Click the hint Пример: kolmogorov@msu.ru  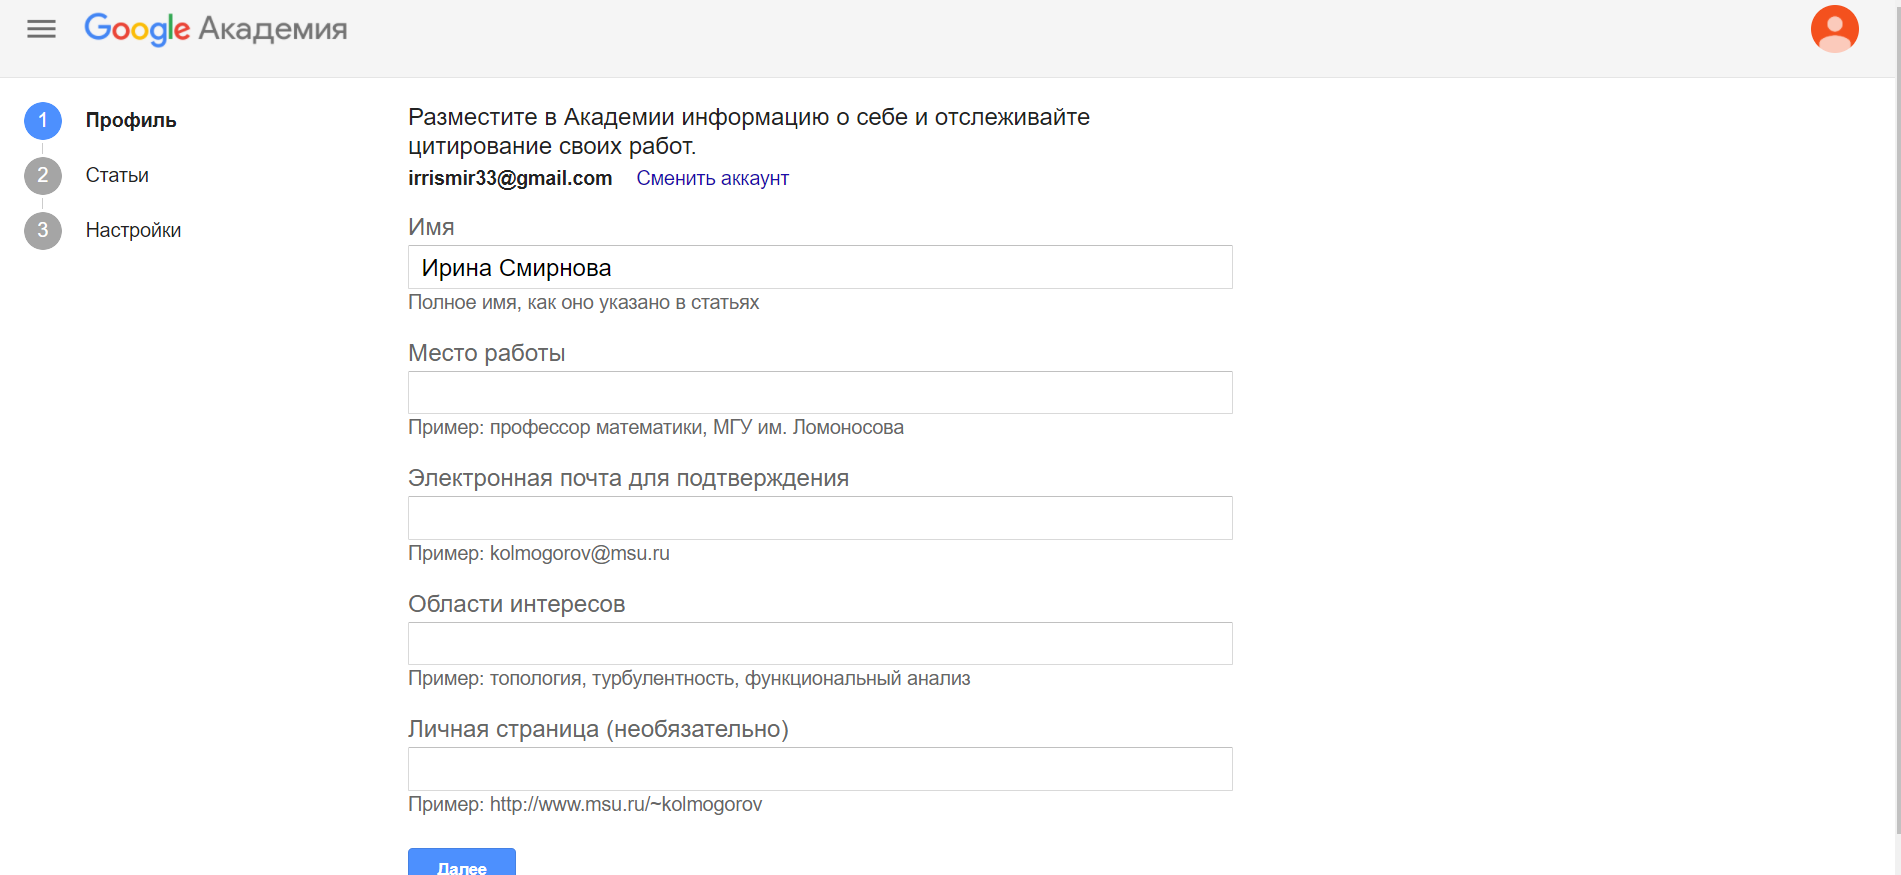pos(539,553)
